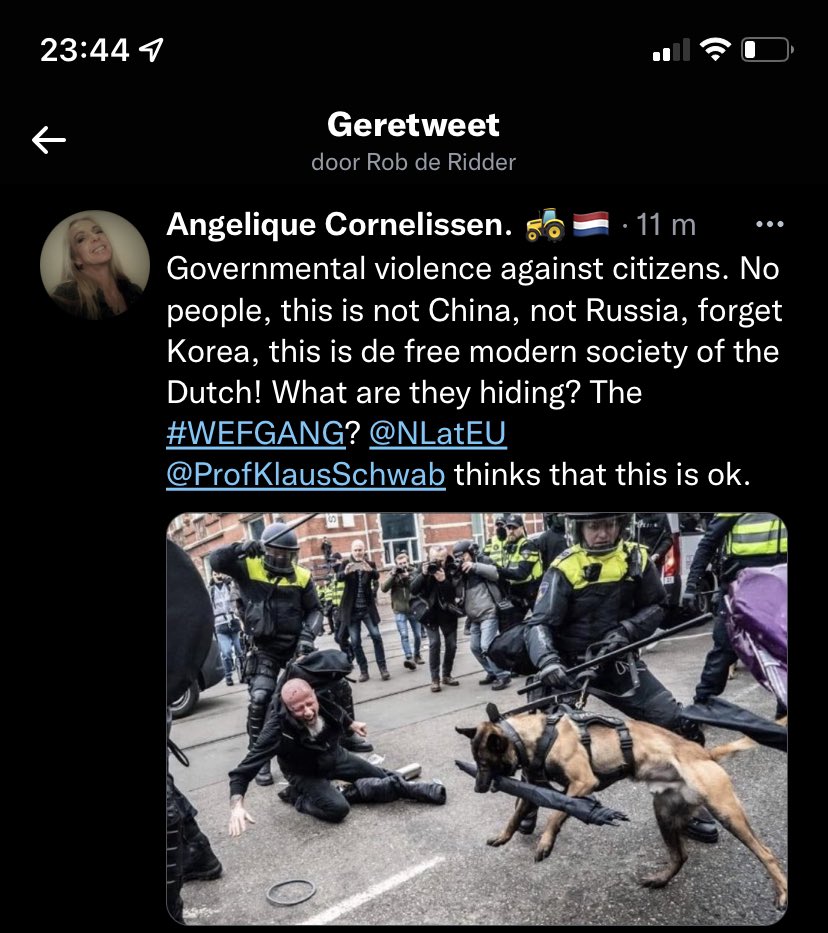Tap the Angelique Cornelissen display name
Viewport: 828px width, 933px height.
click(339, 225)
